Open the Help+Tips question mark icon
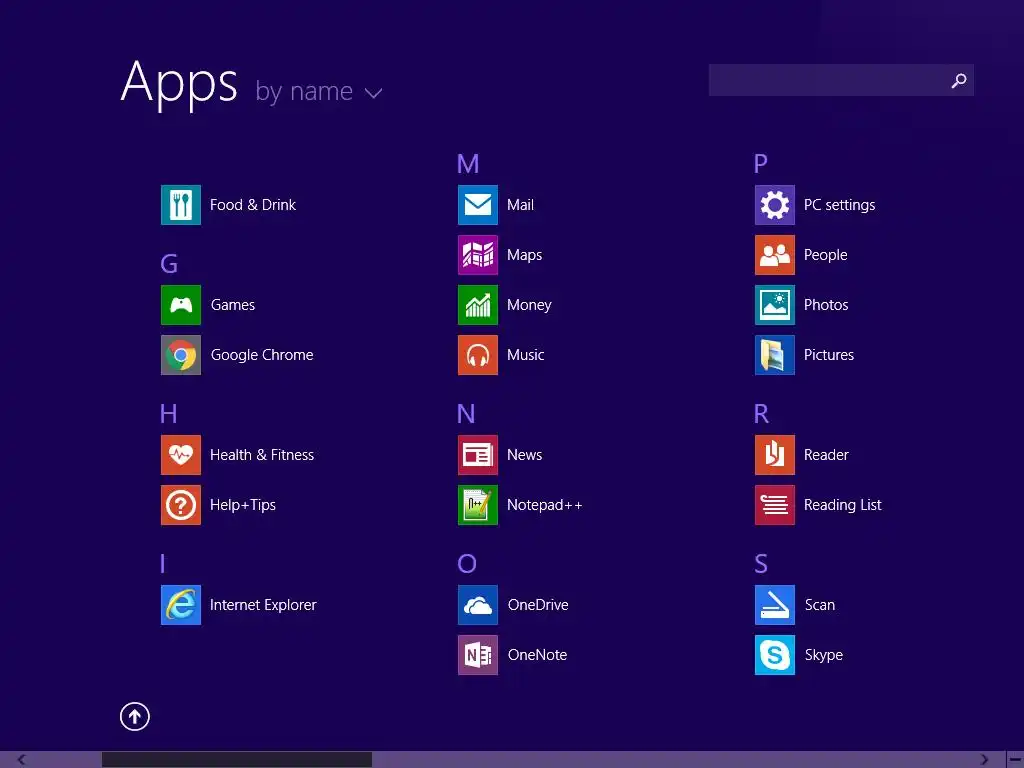This screenshot has height=768, width=1024. pyautogui.click(x=181, y=505)
